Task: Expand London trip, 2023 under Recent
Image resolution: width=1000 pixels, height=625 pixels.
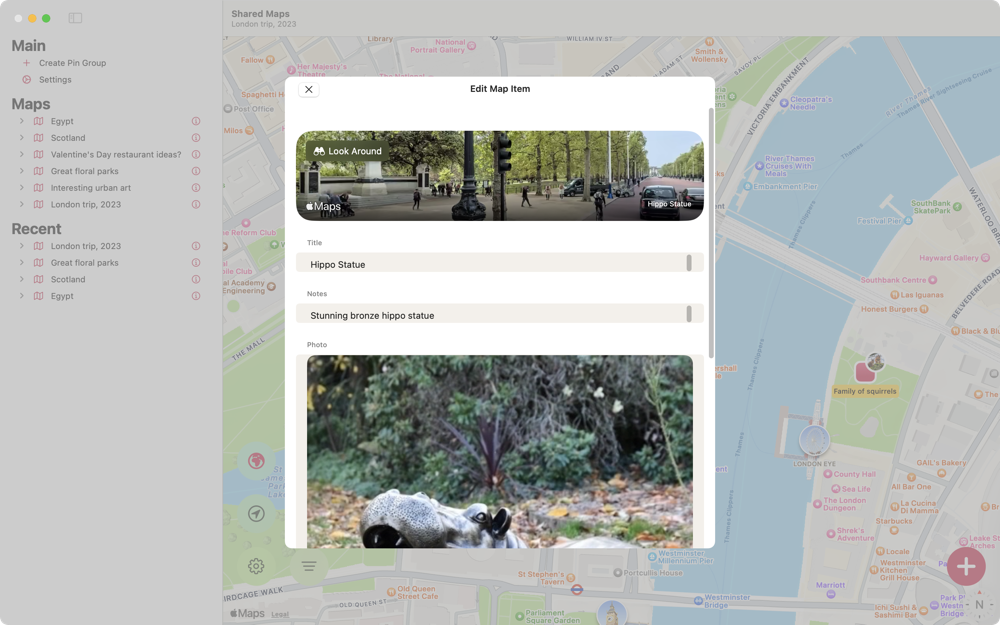Action: [22, 246]
